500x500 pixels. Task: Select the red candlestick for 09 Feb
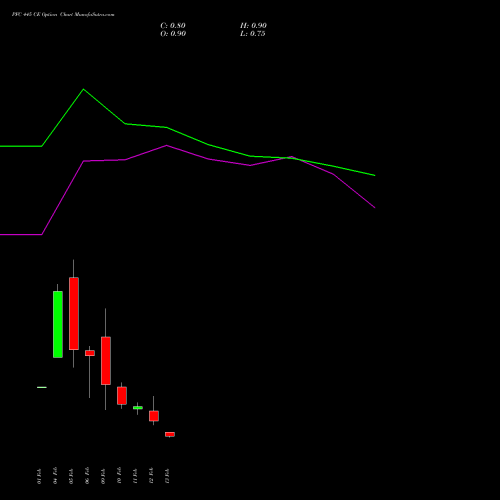[106, 361]
